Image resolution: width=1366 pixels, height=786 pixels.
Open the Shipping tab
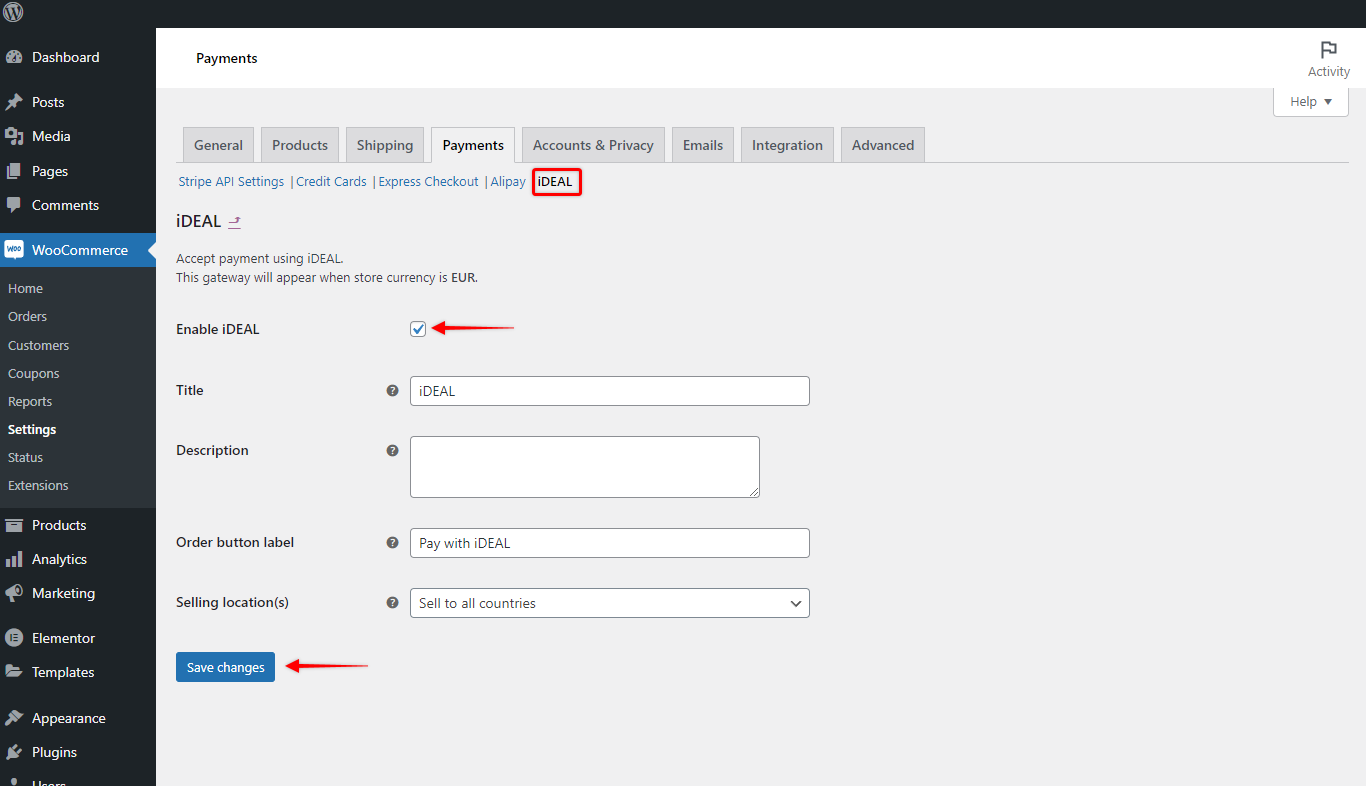pos(385,145)
